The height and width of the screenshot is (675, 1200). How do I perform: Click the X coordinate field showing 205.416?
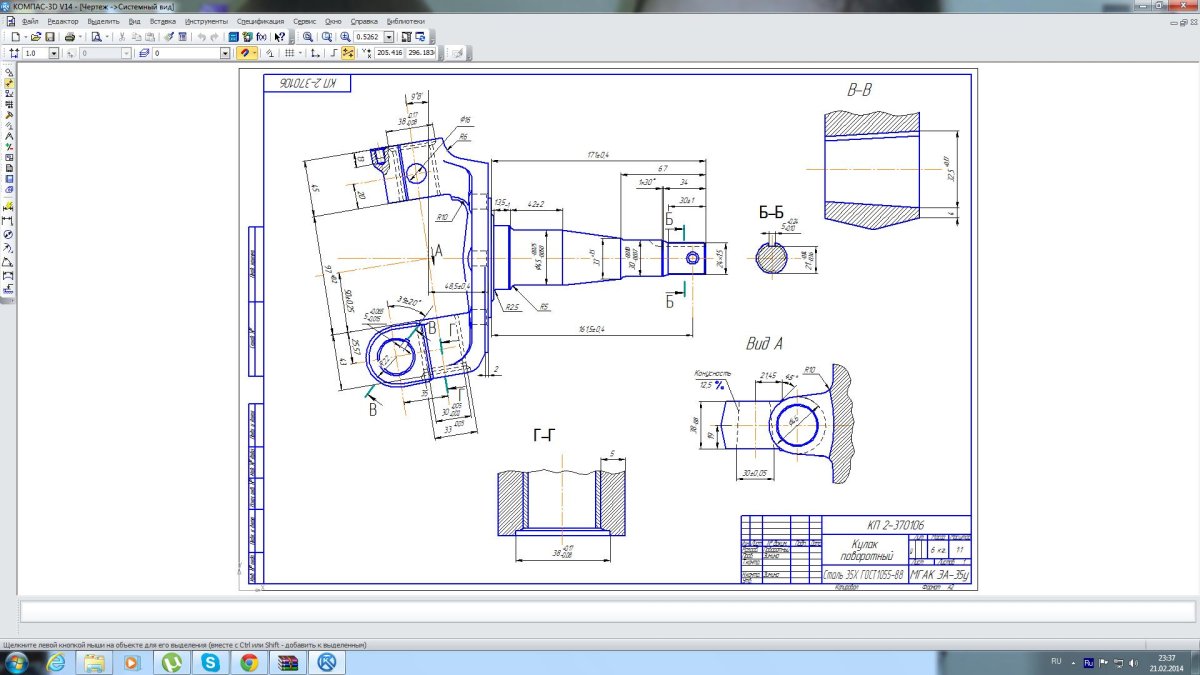click(389, 53)
